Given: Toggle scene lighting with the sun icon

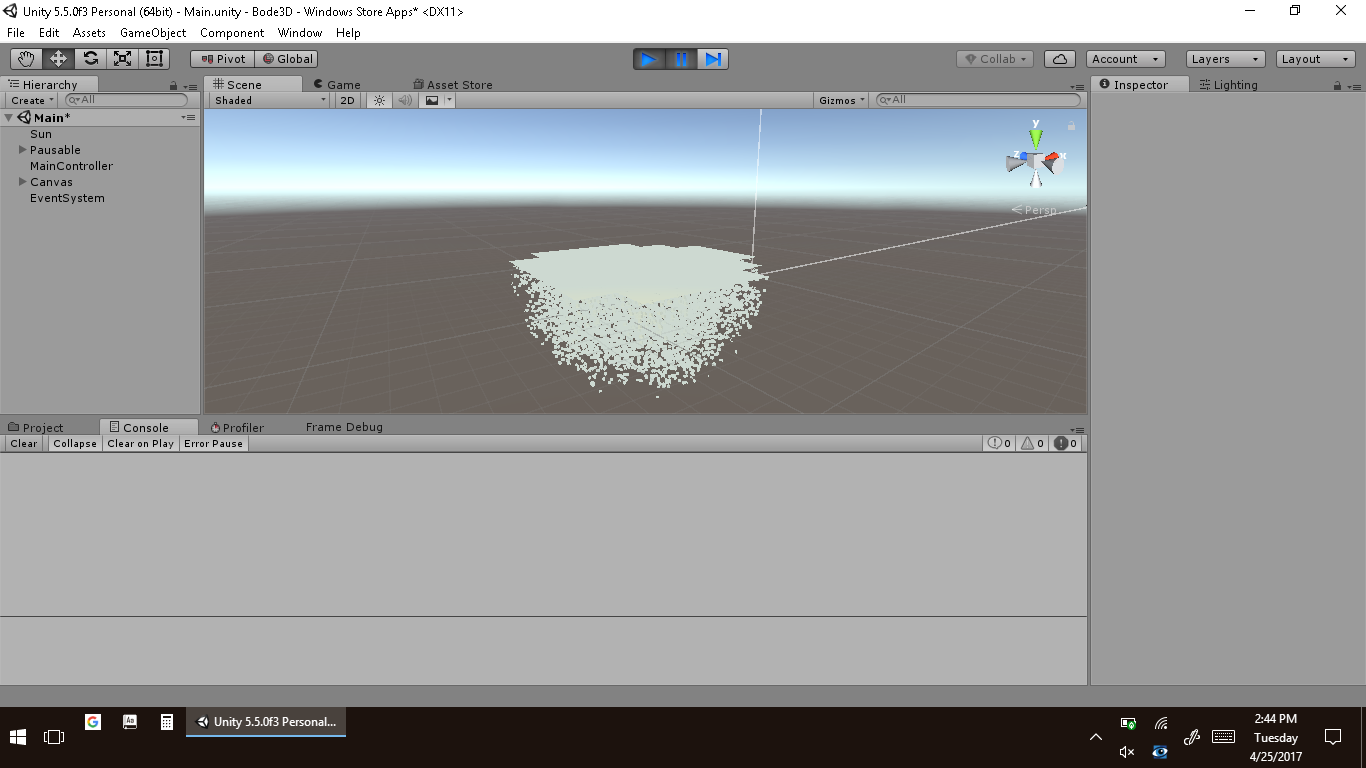Looking at the screenshot, I should click(379, 100).
